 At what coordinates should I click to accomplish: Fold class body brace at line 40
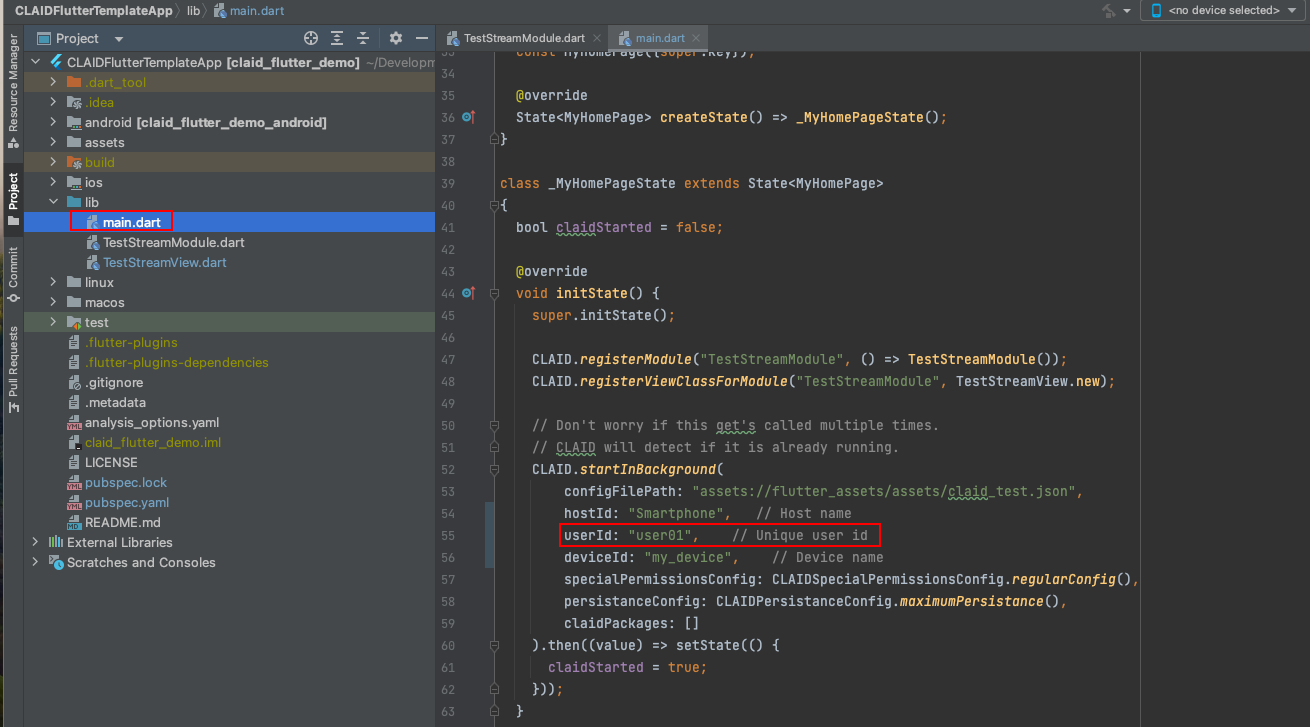tap(494, 206)
